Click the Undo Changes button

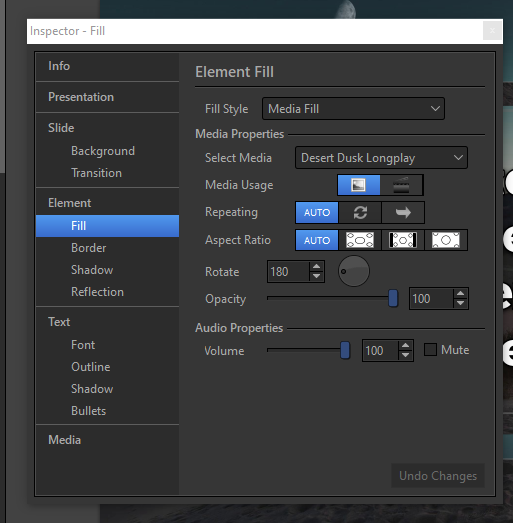click(438, 476)
